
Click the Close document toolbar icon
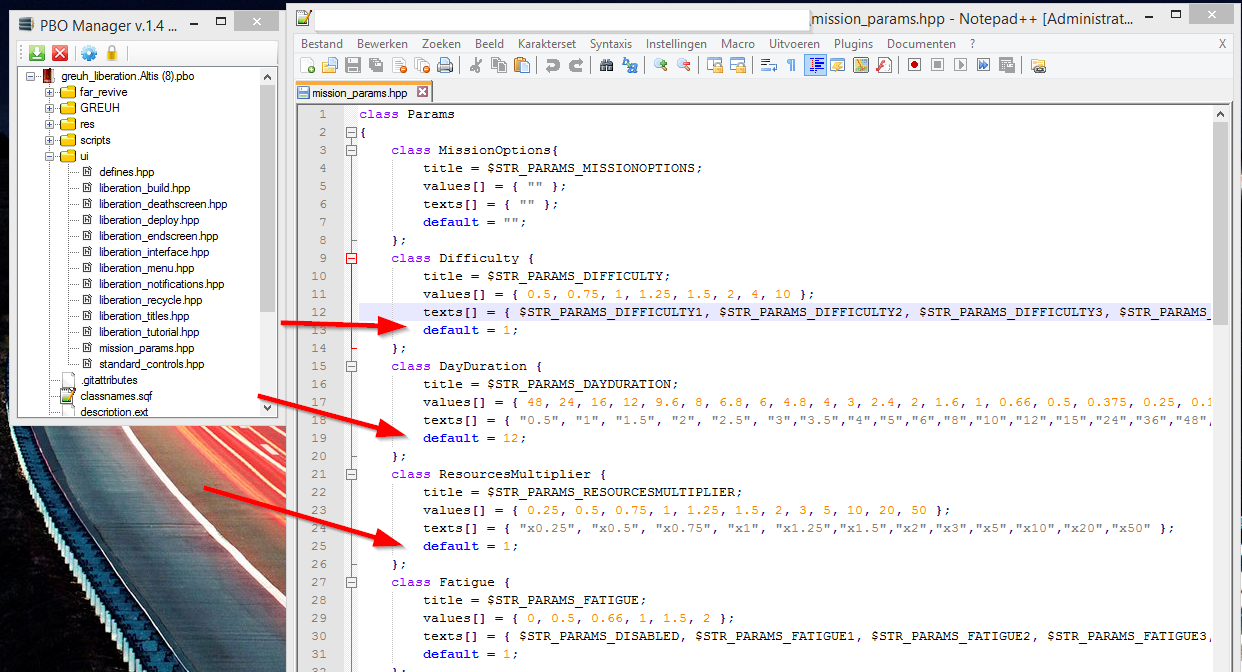[x=399, y=65]
